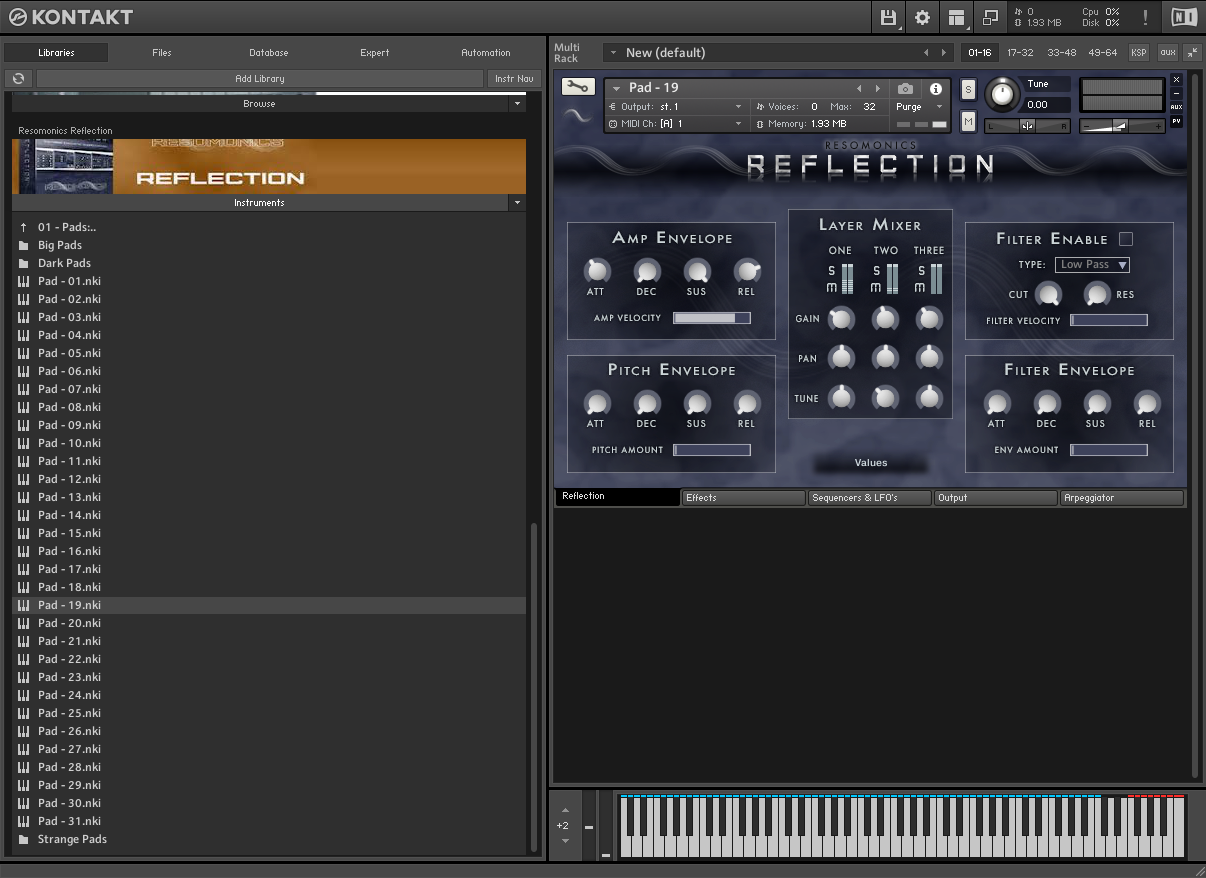1206x878 pixels.
Task: Open the Effects tab
Action: (x=743, y=497)
